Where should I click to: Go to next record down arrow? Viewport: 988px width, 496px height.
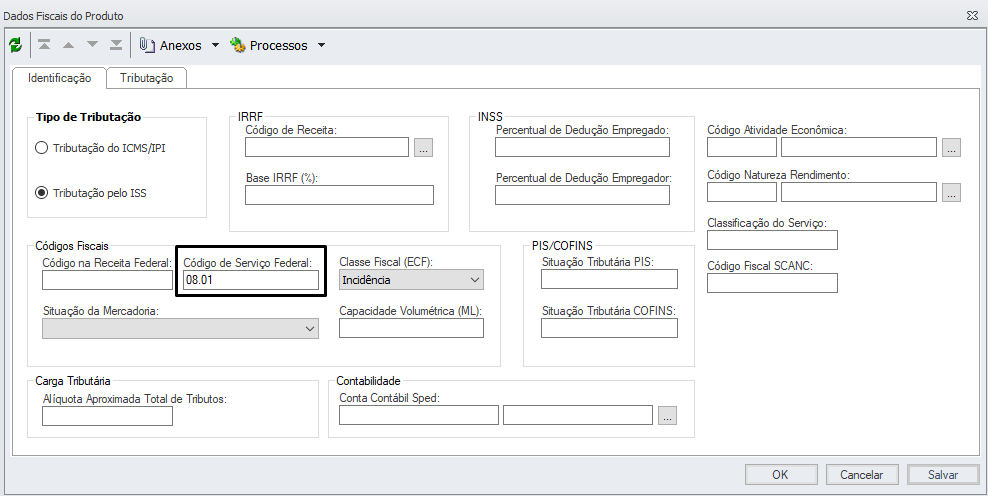click(93, 45)
